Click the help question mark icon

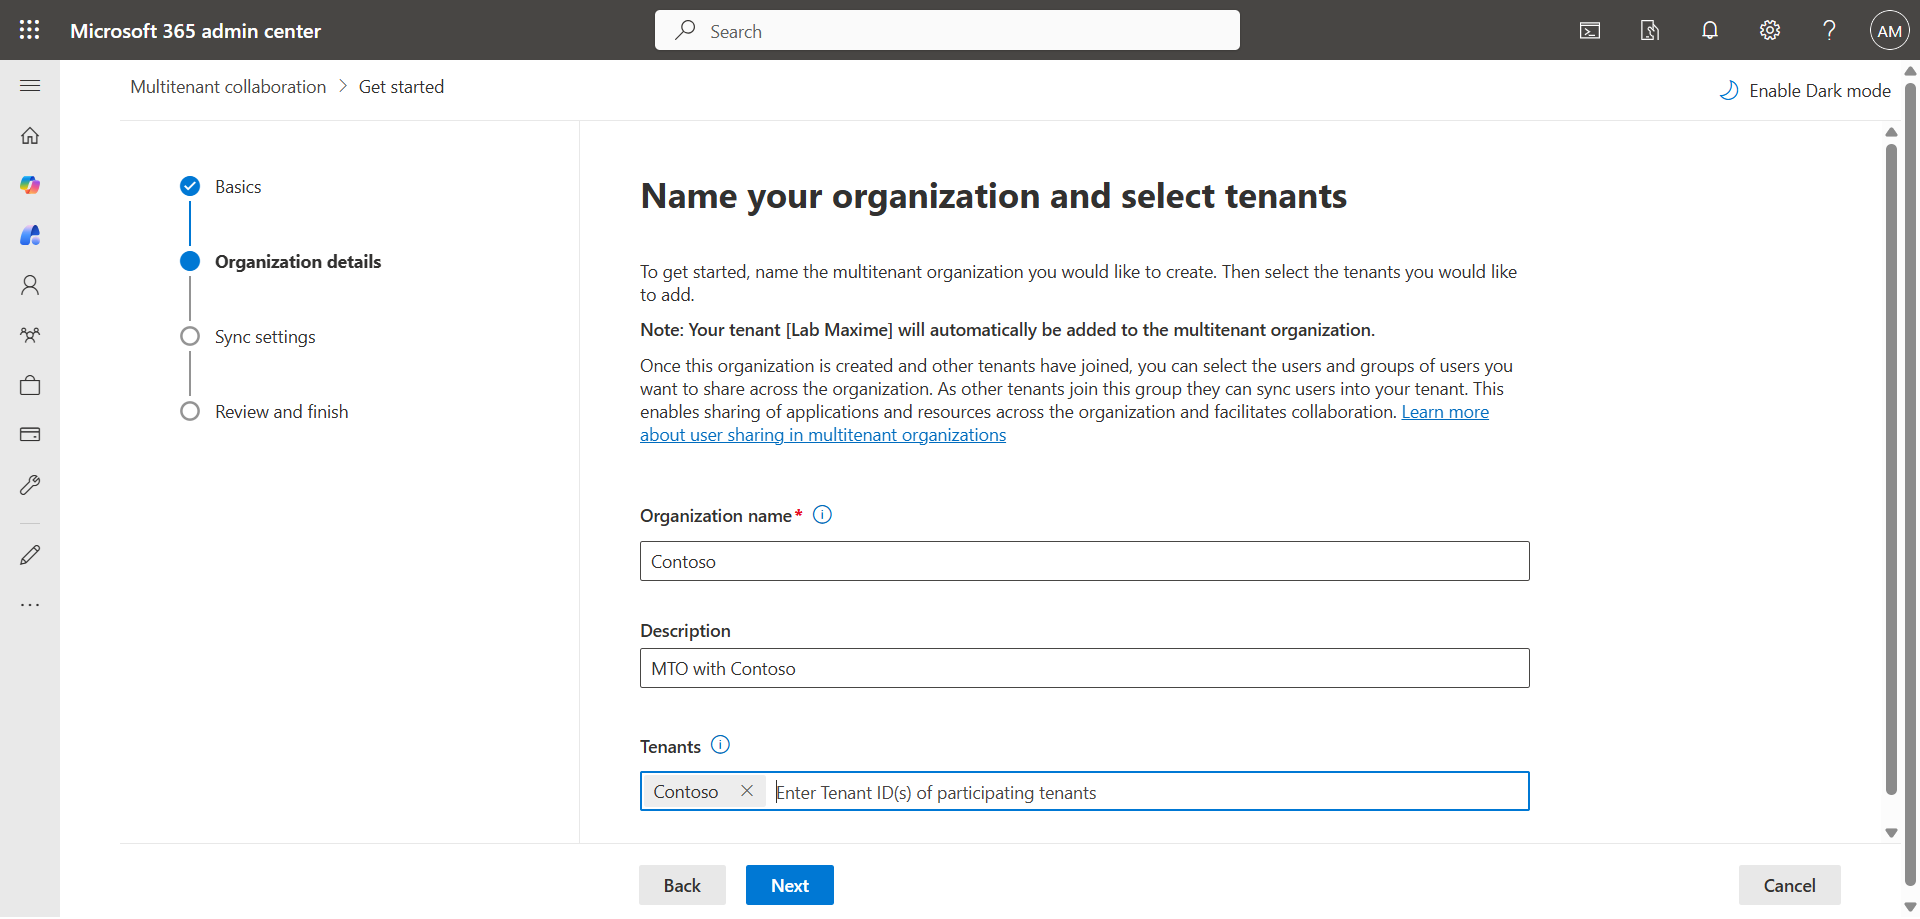coord(1829,30)
